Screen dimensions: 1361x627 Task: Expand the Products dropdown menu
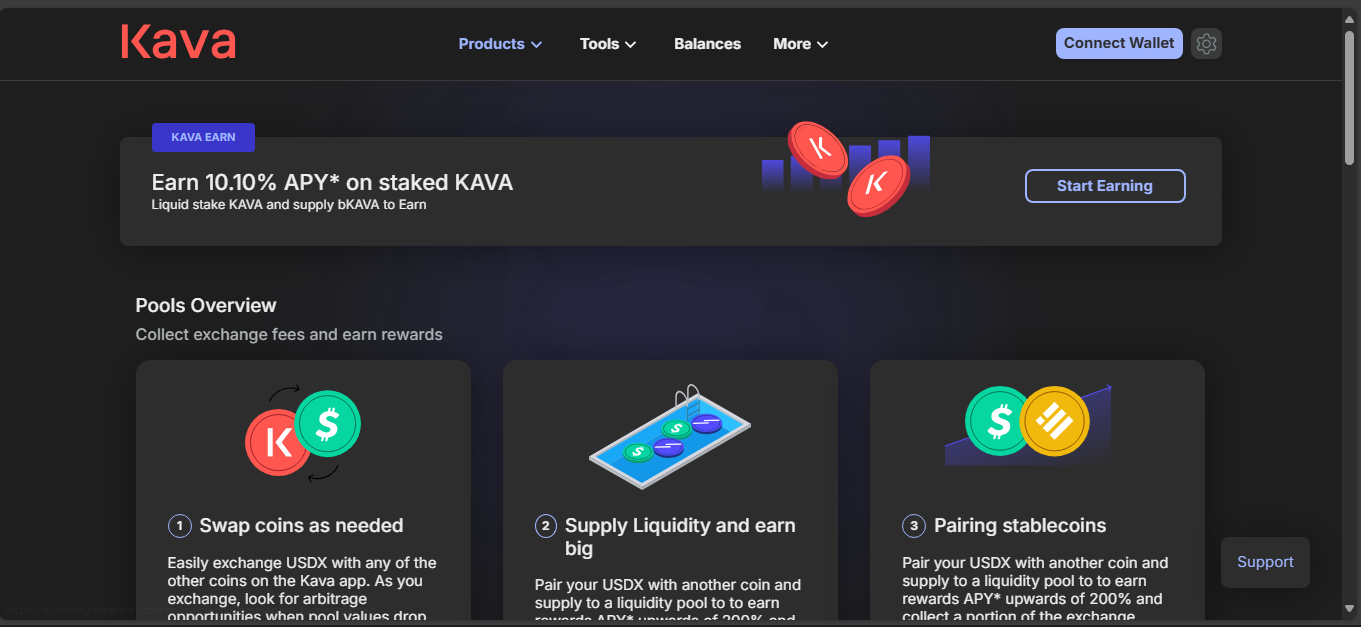click(500, 44)
